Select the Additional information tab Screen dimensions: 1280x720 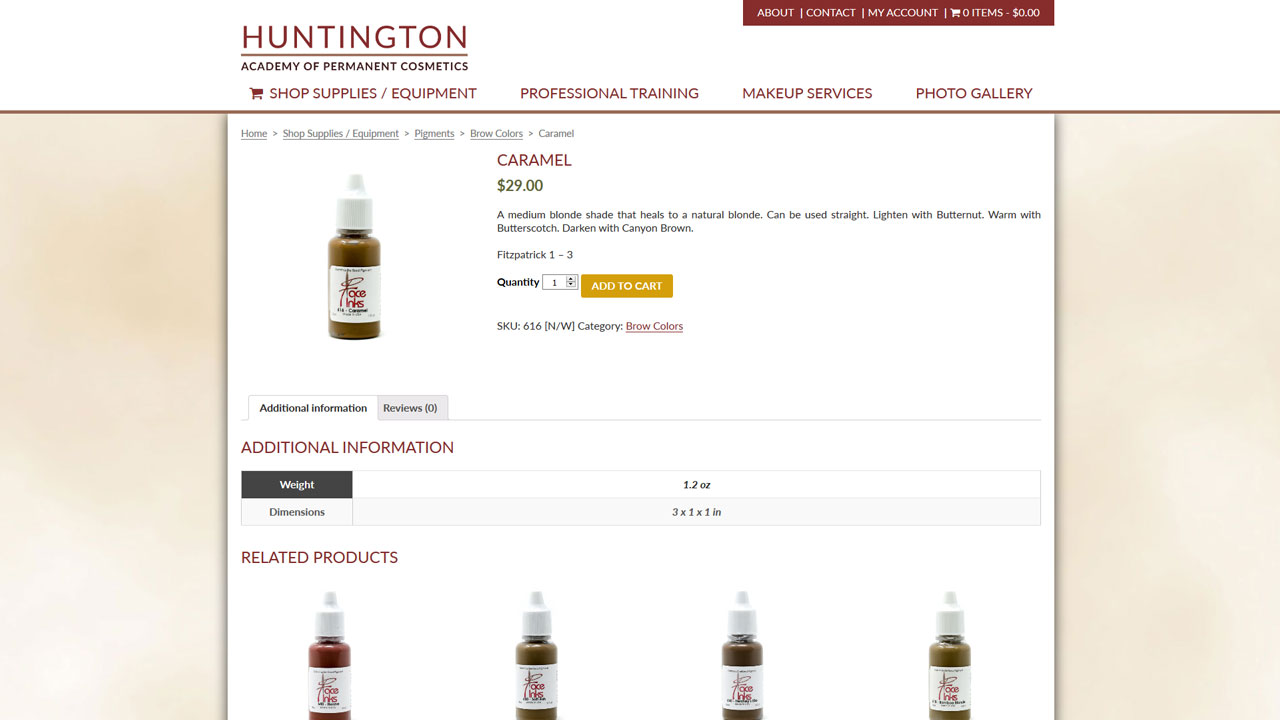[x=313, y=408]
